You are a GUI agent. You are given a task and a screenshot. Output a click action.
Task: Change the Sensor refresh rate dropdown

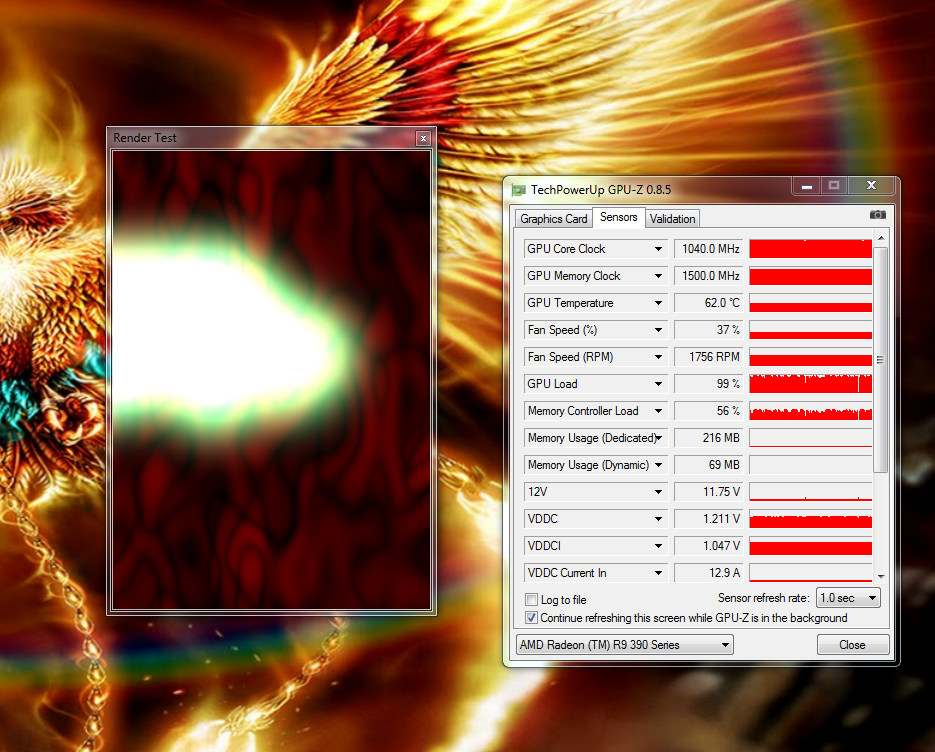point(848,598)
